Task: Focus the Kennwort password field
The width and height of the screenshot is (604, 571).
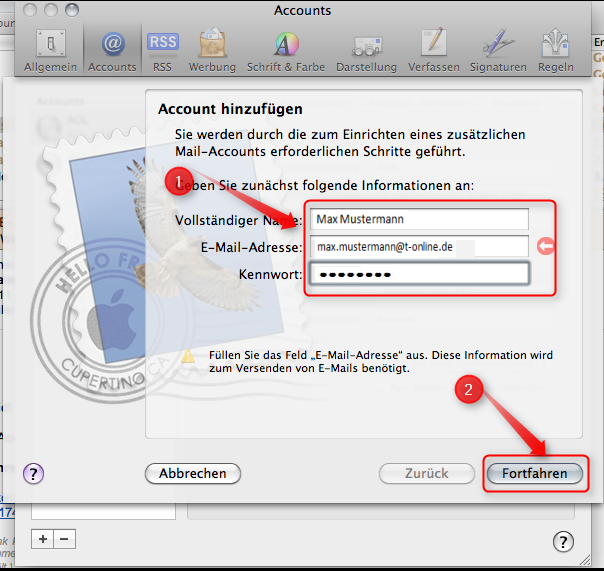Action: [419, 274]
